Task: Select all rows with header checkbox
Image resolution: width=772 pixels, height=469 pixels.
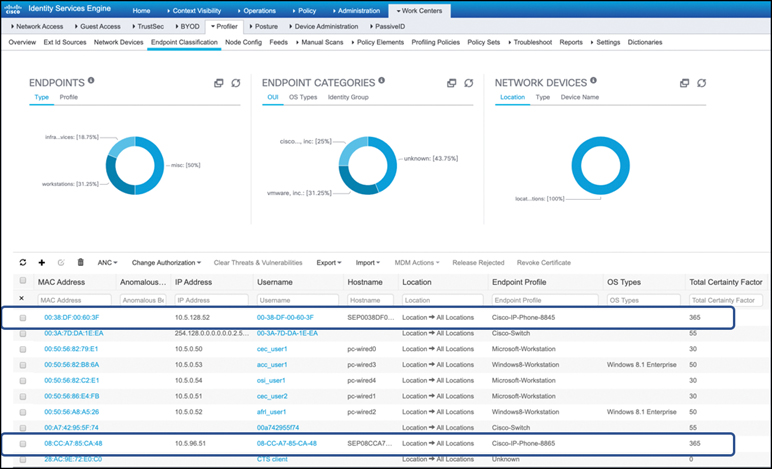Action: click(x=22, y=282)
